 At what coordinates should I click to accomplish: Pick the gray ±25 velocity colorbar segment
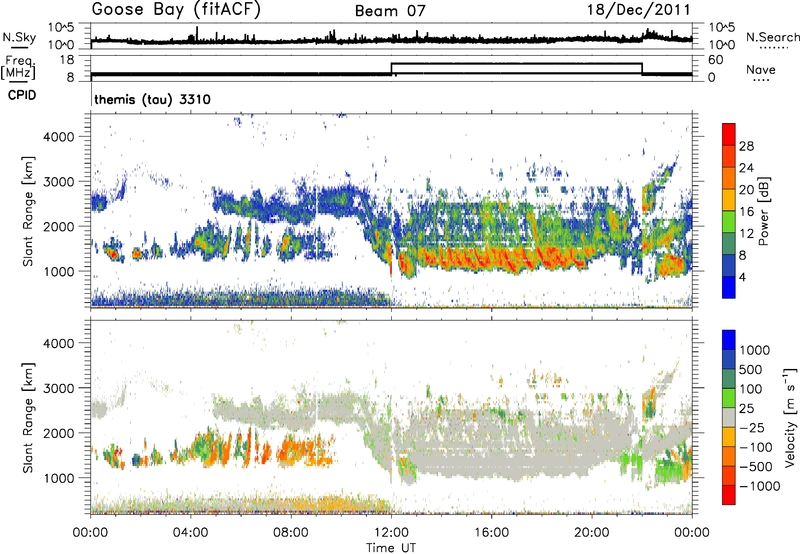coord(729,417)
